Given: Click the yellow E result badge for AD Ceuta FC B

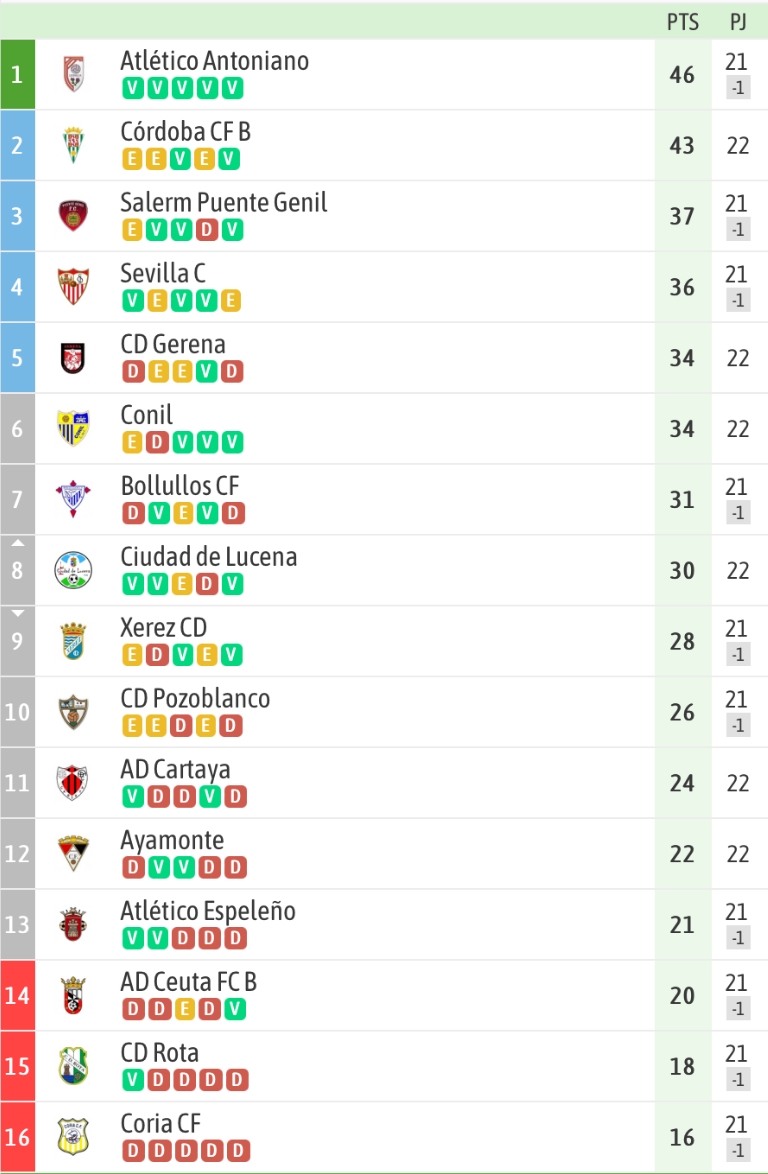Looking at the screenshot, I should pyautogui.click(x=183, y=1009).
